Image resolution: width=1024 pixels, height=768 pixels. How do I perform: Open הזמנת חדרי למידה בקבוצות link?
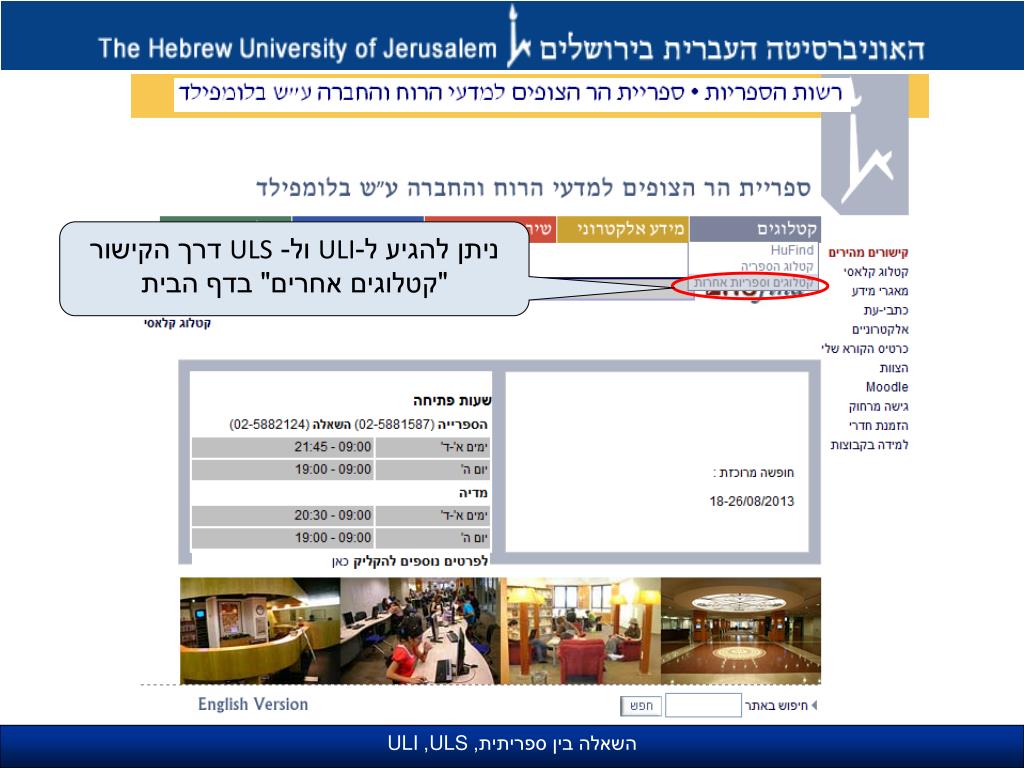[869, 436]
